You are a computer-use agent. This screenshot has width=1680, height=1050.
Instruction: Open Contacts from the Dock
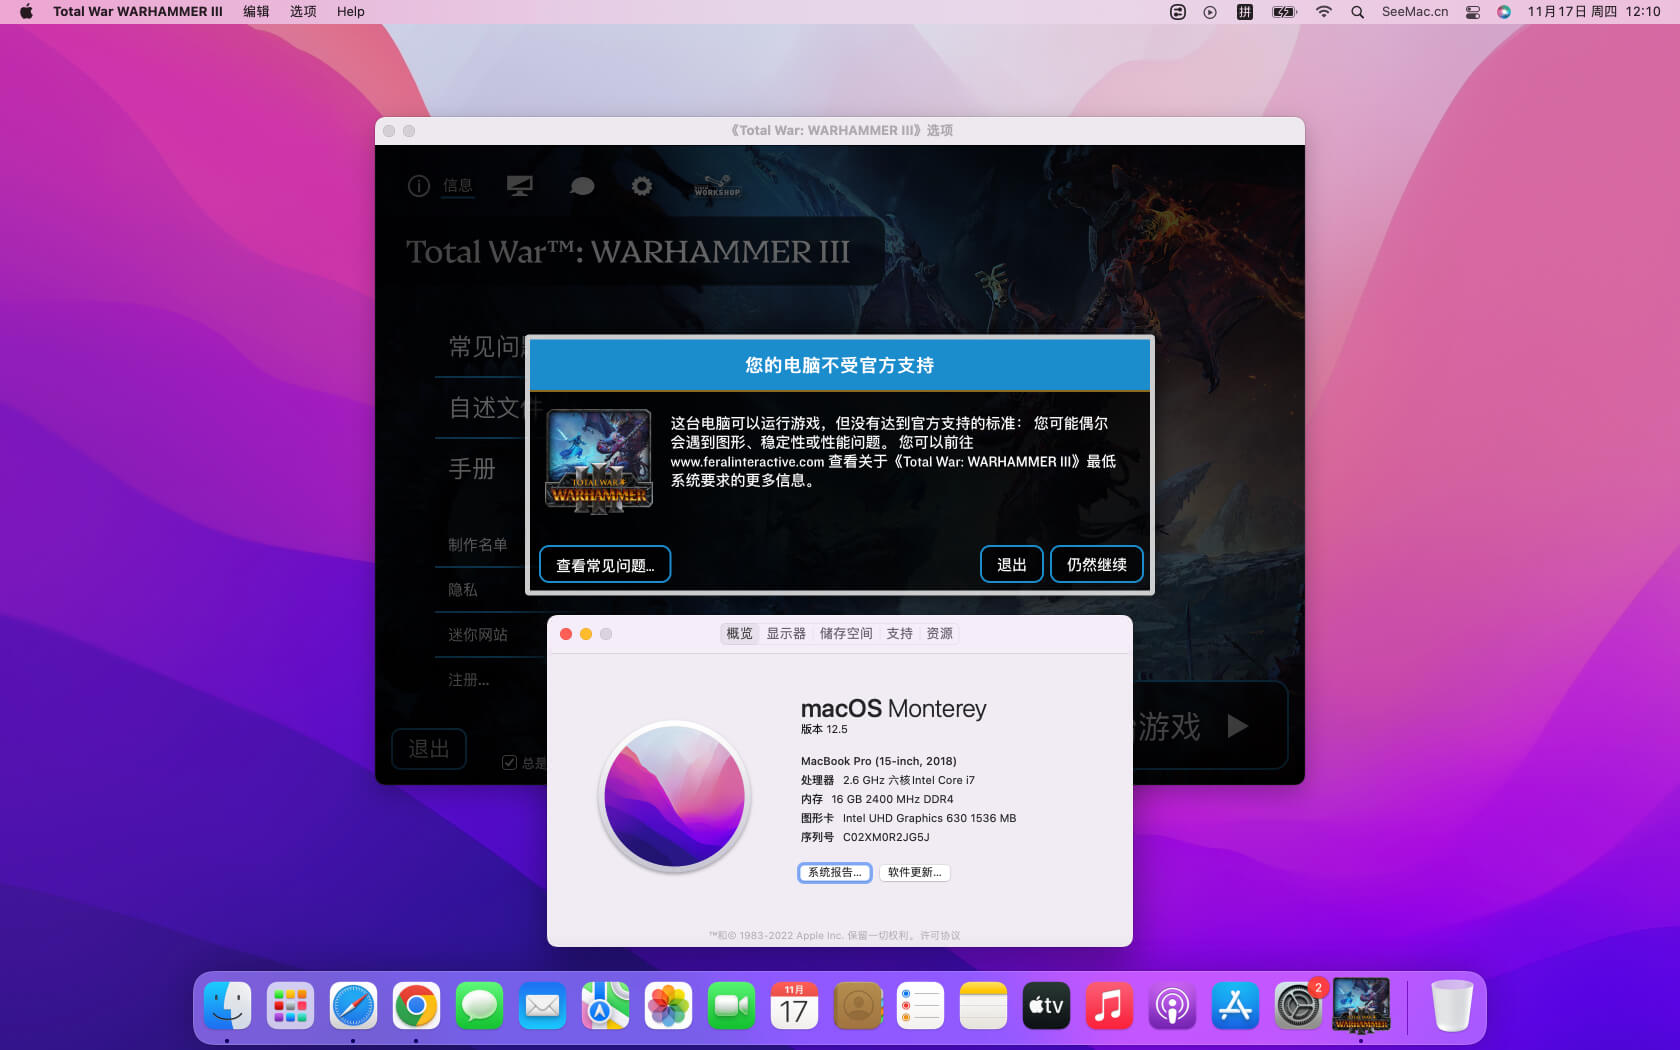tap(857, 1006)
